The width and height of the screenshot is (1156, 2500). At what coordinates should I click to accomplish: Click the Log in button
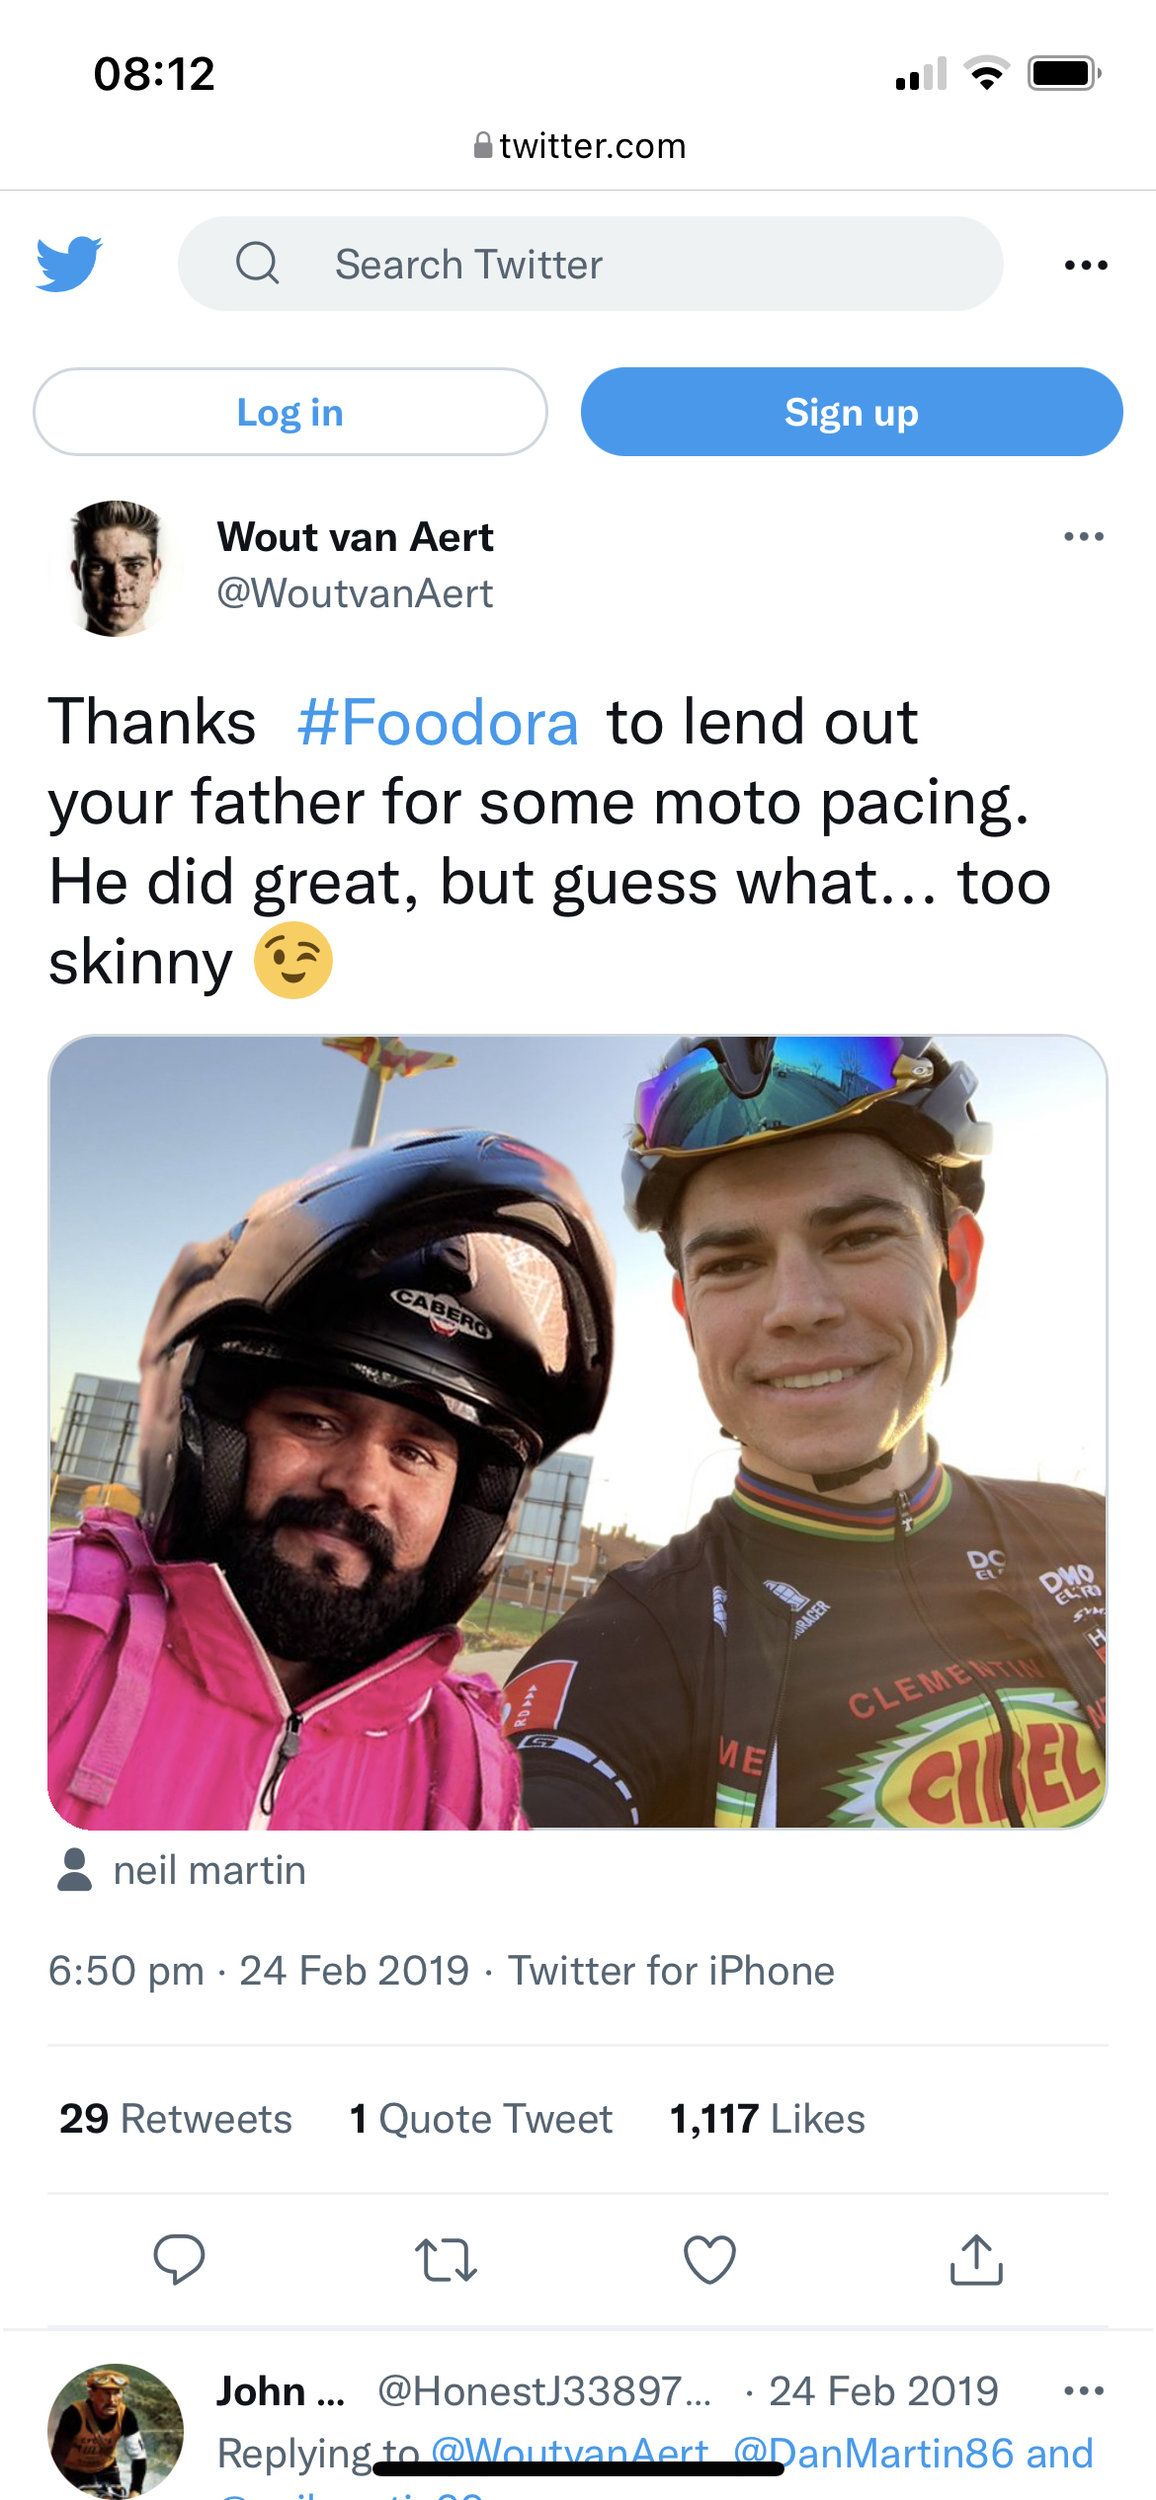(x=290, y=412)
